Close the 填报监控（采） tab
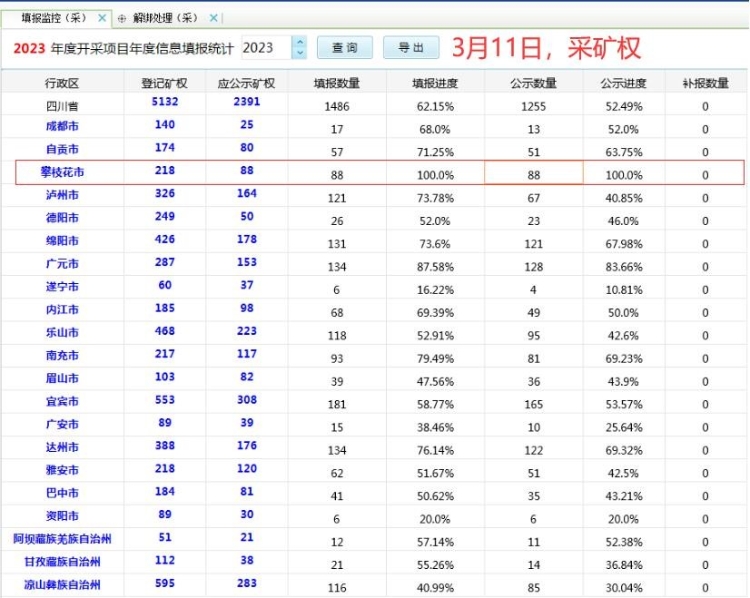This screenshot has height=598, width=750. point(102,18)
